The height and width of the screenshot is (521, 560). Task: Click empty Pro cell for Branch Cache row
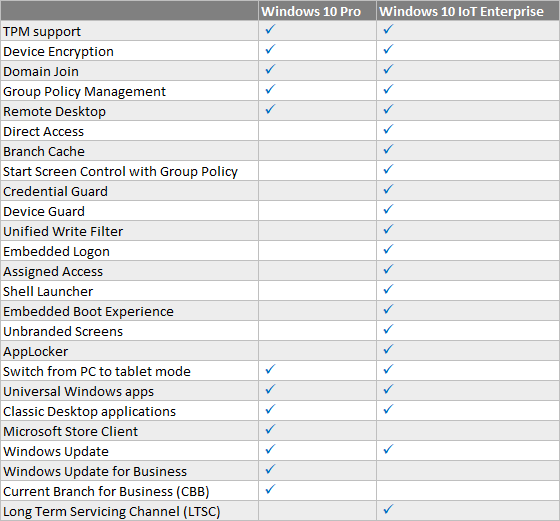pyautogui.click(x=317, y=151)
